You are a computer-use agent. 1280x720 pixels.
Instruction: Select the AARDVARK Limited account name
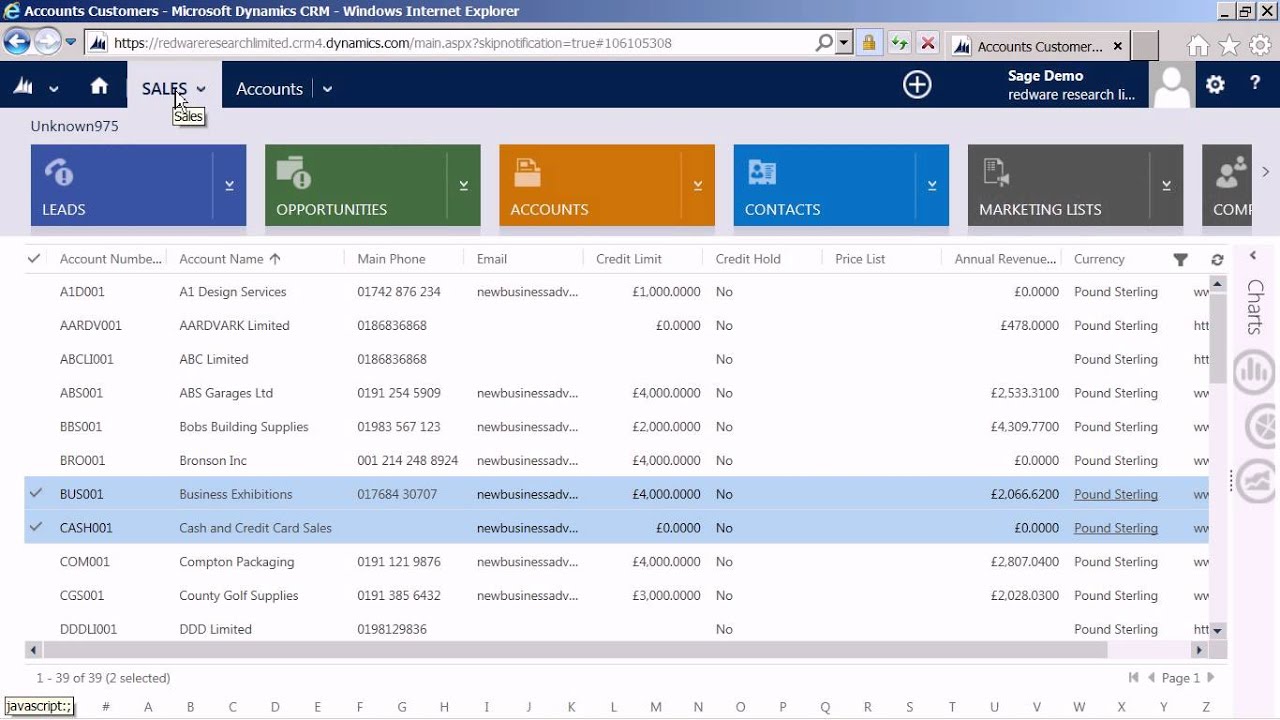point(234,325)
